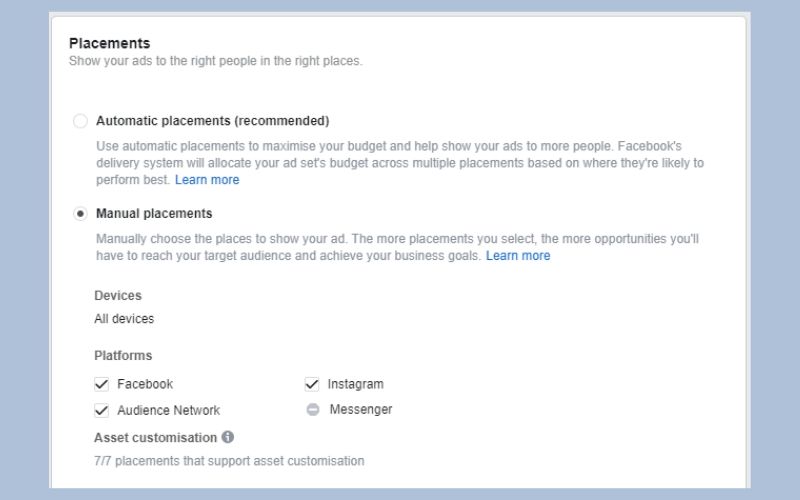Click the Platforms section heading

click(123, 356)
